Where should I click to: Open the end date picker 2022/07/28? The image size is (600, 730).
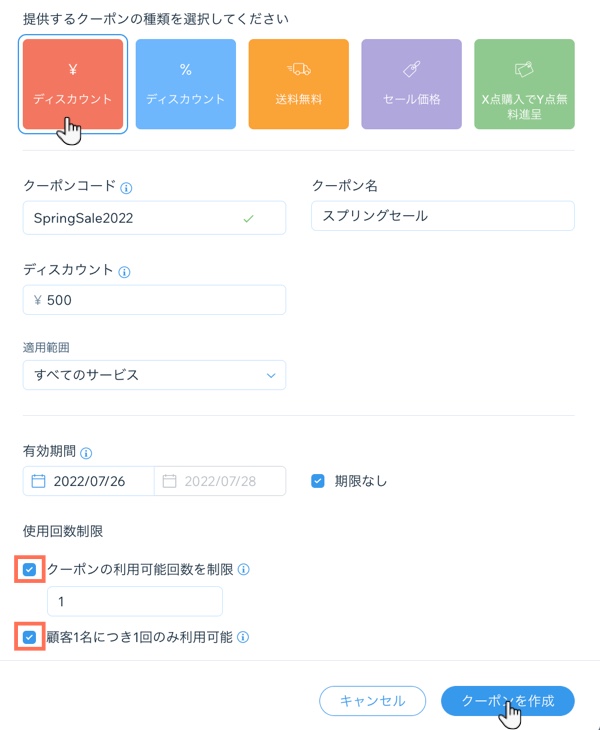pos(220,481)
